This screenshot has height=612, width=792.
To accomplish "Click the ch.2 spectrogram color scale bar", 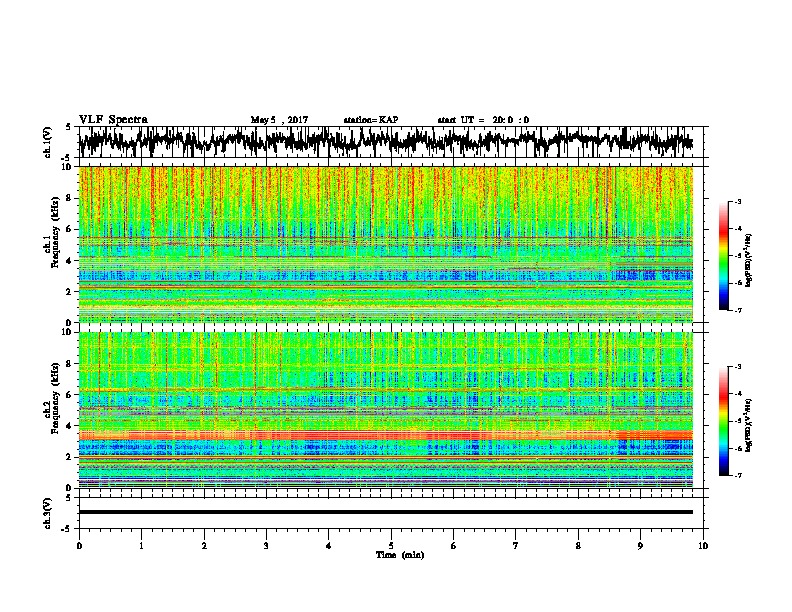I will (x=723, y=421).
